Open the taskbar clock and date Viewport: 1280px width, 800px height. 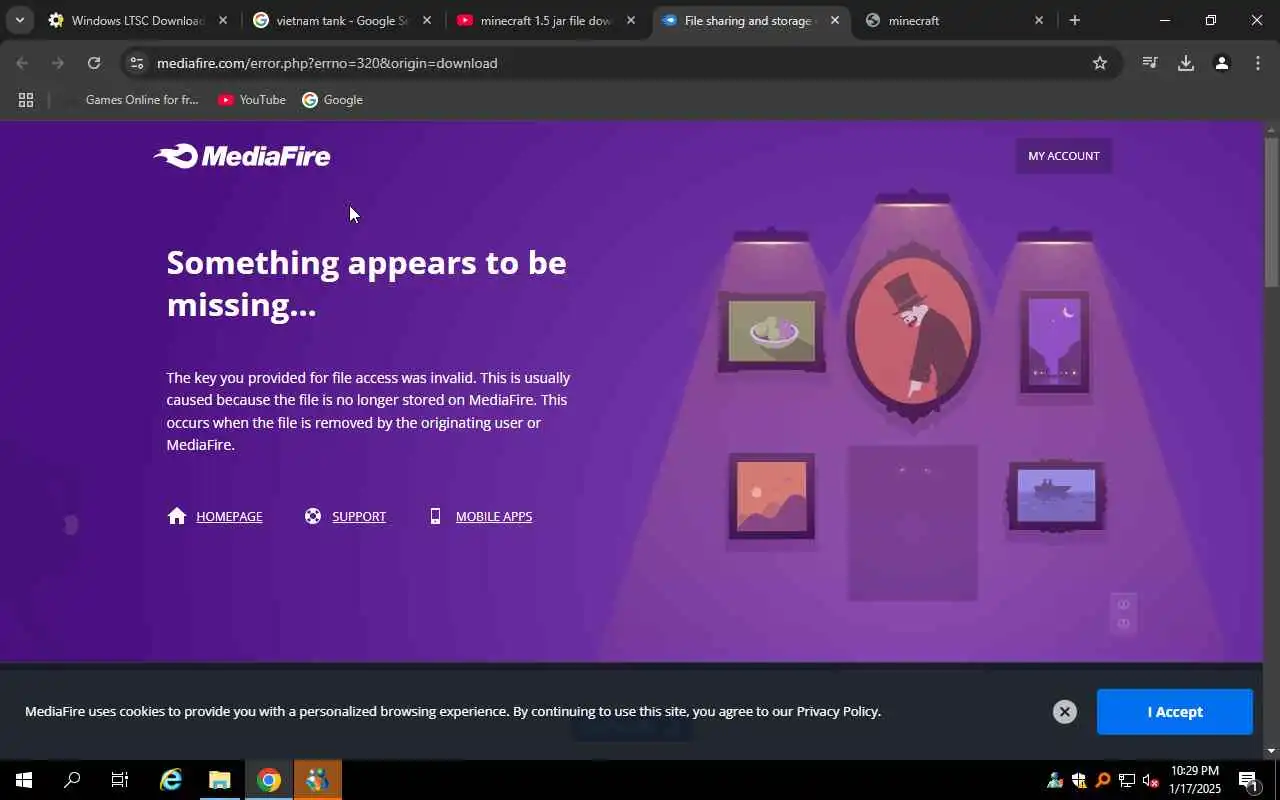(1195, 780)
